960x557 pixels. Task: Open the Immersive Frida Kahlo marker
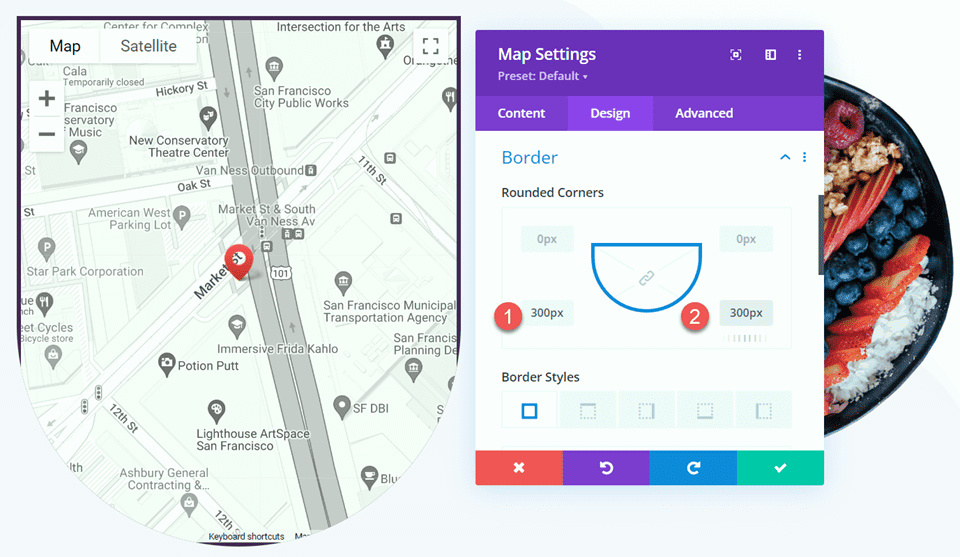point(237,326)
